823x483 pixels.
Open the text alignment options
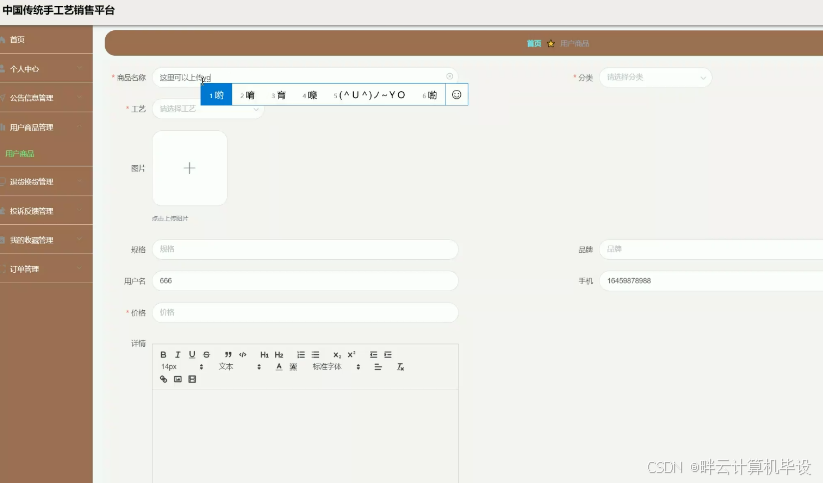coord(378,367)
